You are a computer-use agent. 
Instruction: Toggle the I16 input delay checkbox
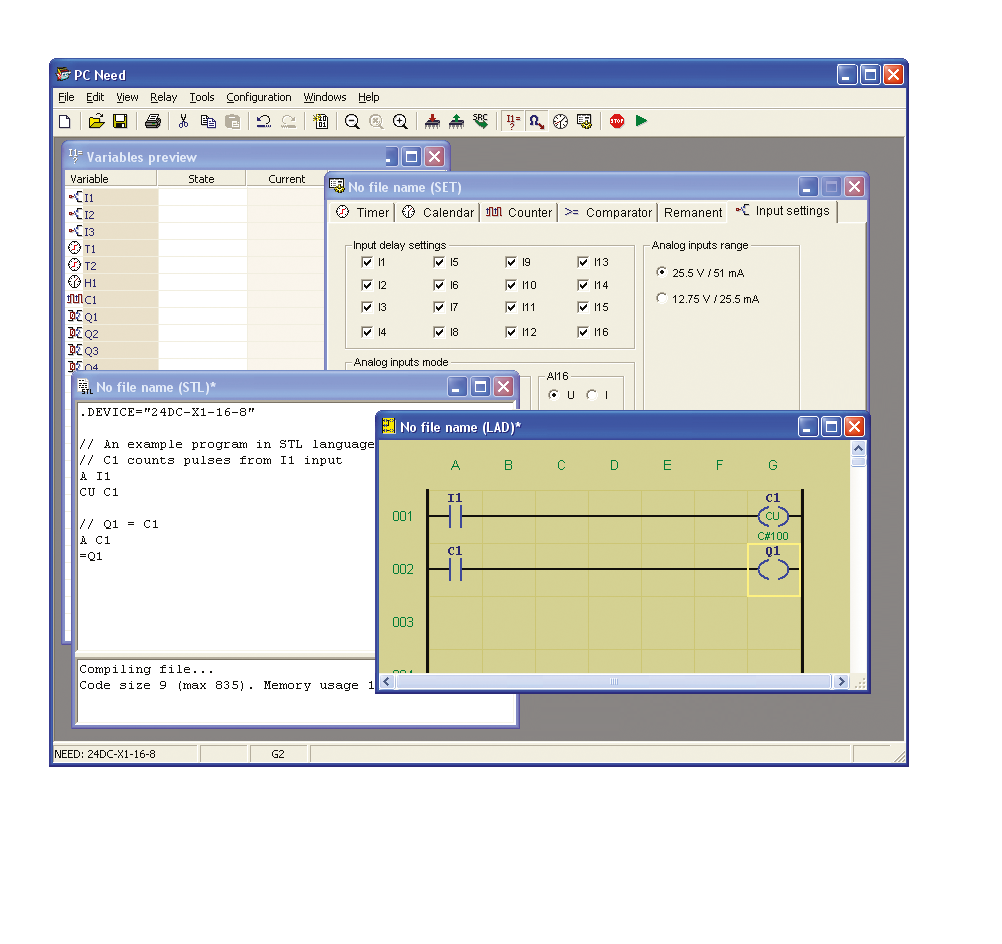(583, 332)
